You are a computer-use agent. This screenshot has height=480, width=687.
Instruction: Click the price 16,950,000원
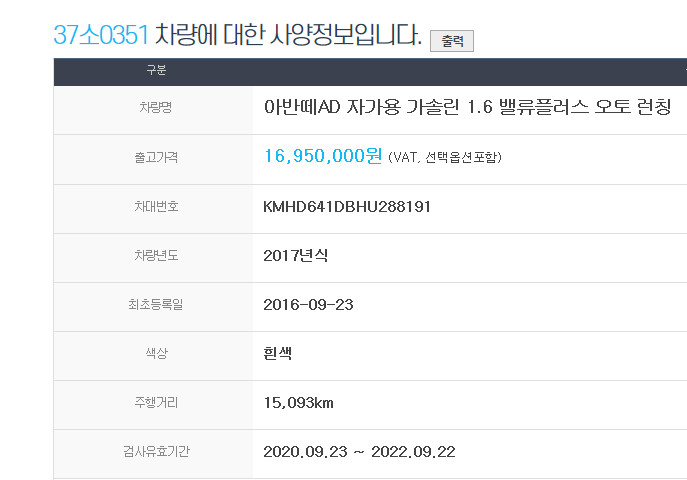click(323, 155)
